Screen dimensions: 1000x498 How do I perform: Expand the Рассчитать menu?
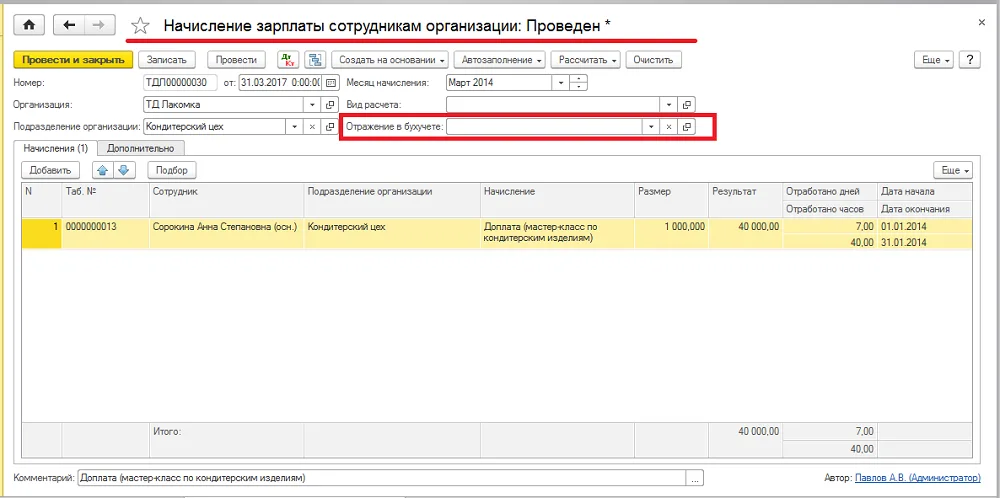585,60
